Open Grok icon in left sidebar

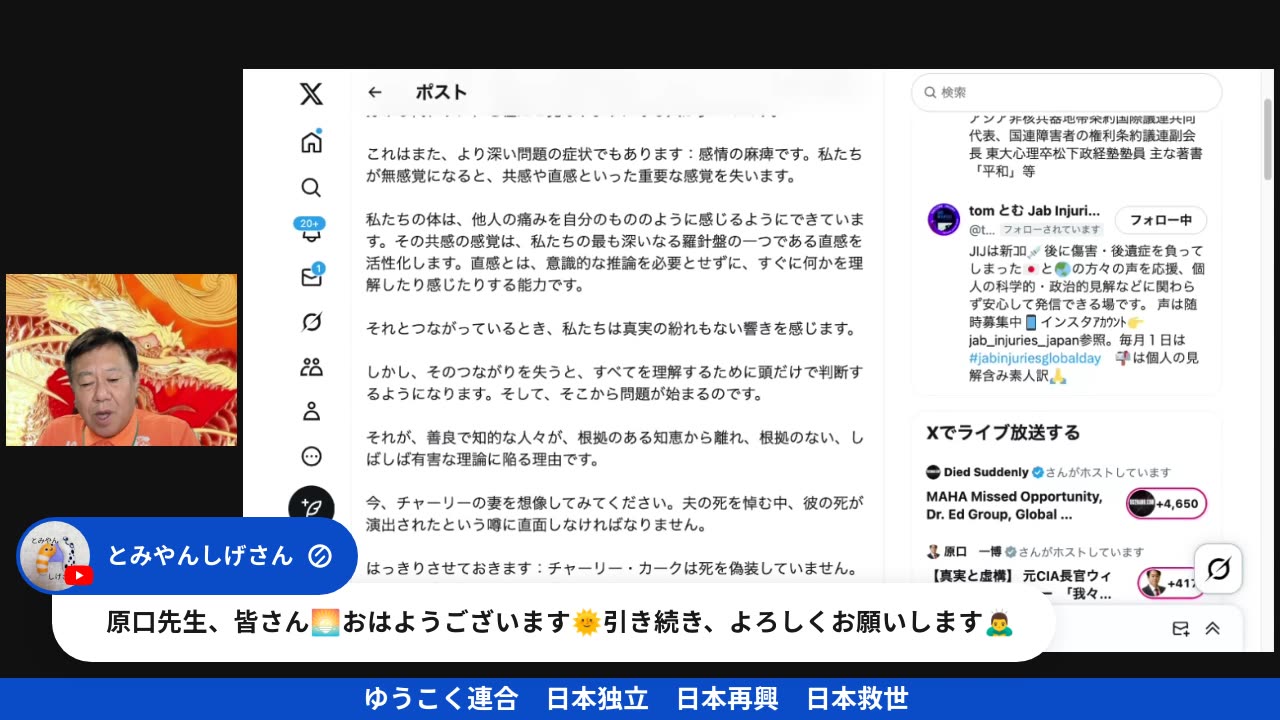(311, 322)
